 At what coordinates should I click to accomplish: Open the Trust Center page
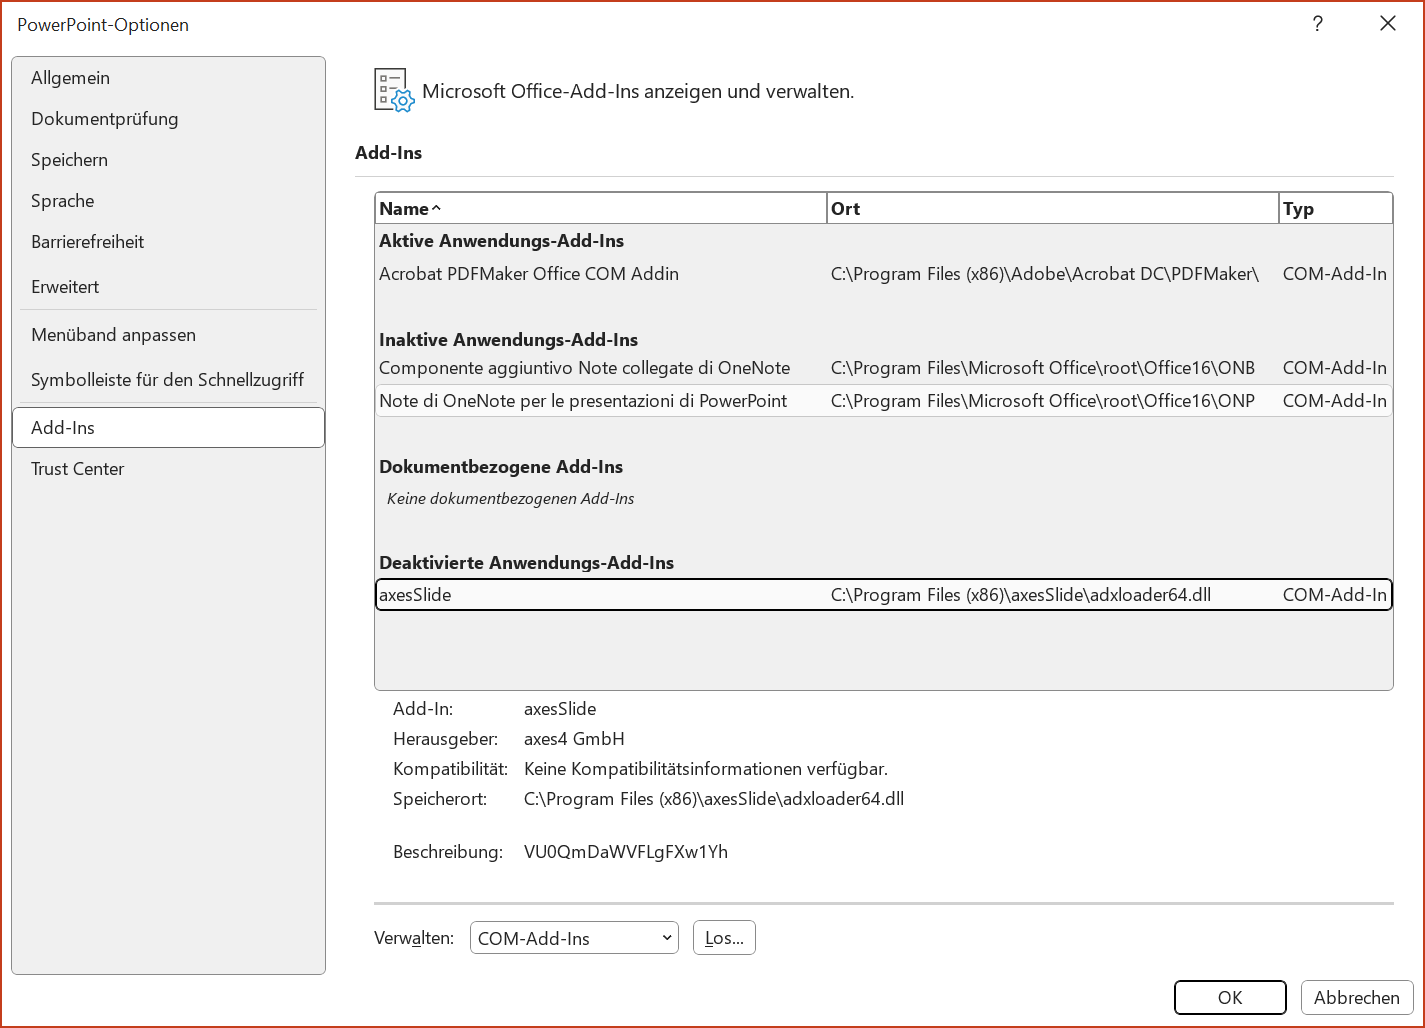168,469
